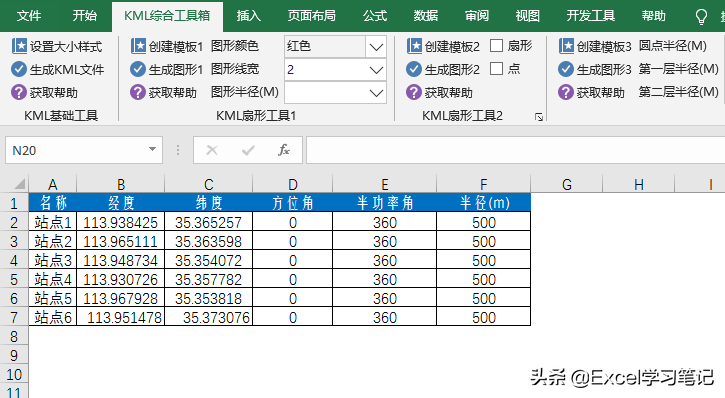Open 获取帮助 in KML扇形工具1 group
This screenshot has width=725, height=398.
(163, 92)
